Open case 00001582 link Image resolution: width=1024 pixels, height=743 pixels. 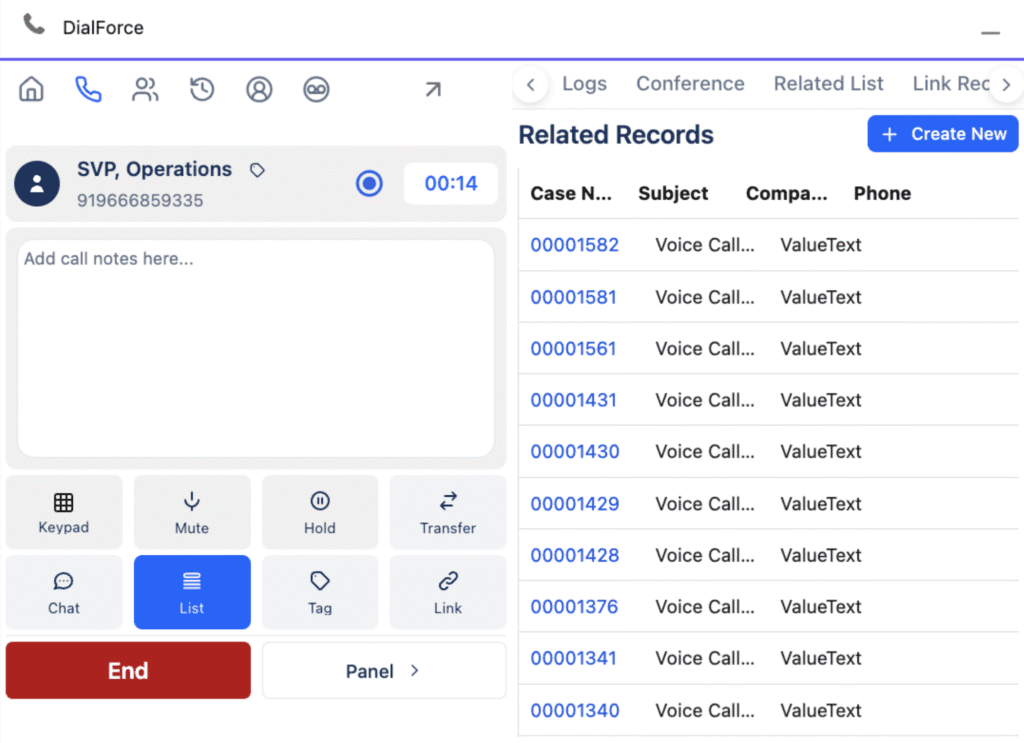(x=574, y=245)
